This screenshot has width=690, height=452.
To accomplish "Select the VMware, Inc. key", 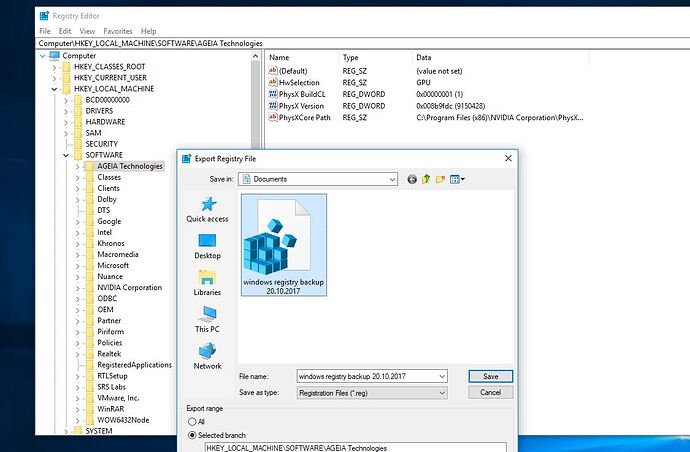I will point(118,398).
